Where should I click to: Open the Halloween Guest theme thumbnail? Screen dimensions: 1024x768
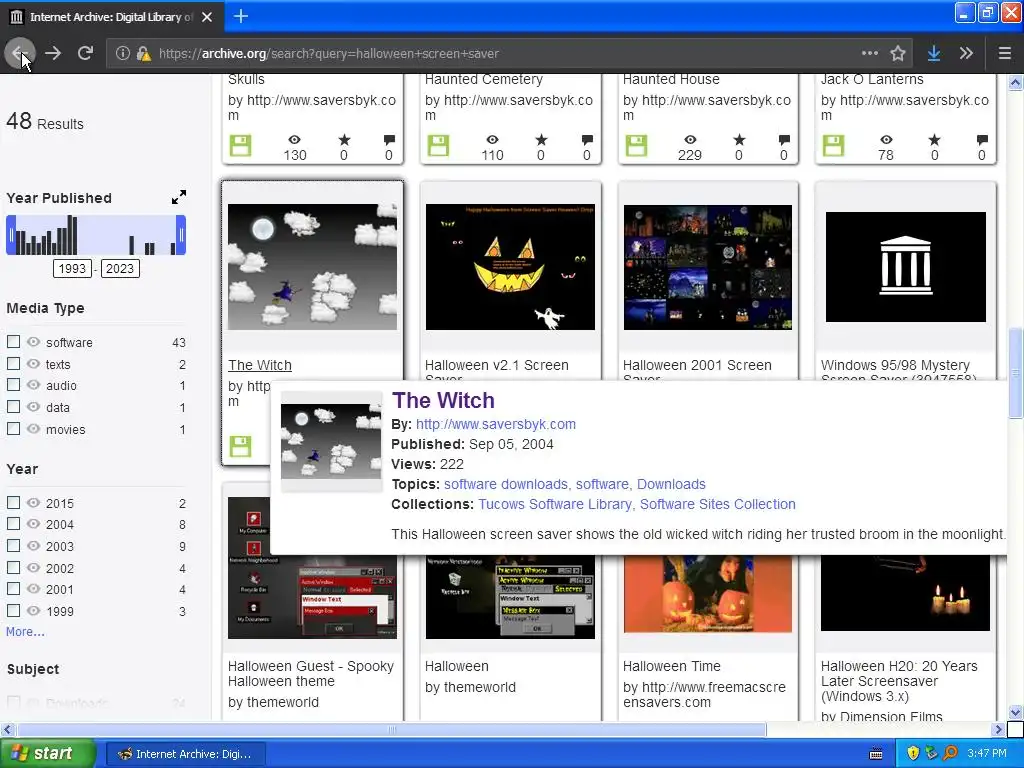(x=312, y=568)
